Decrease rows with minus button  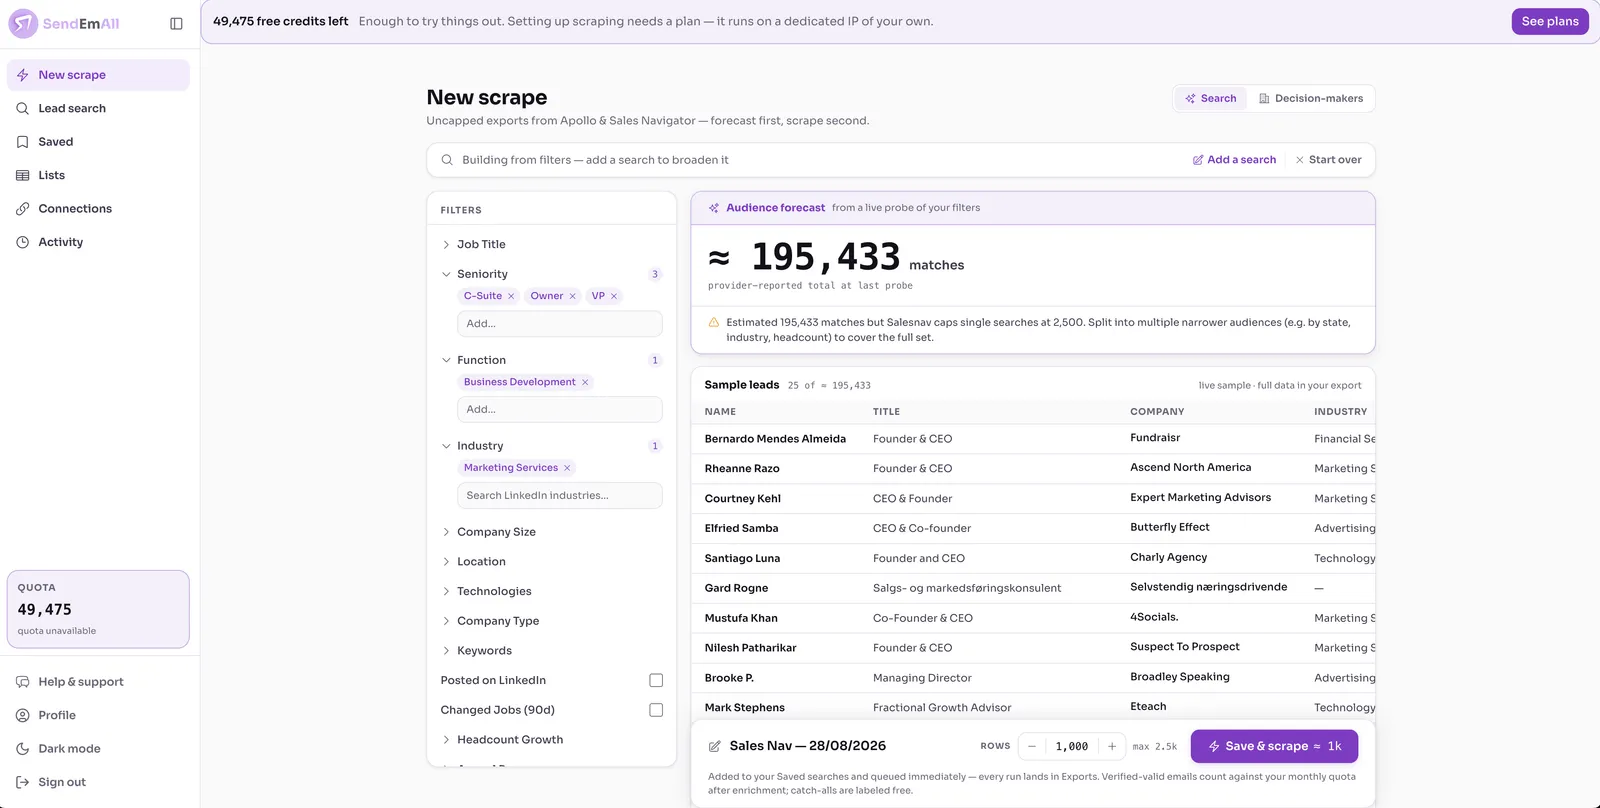pos(1032,746)
